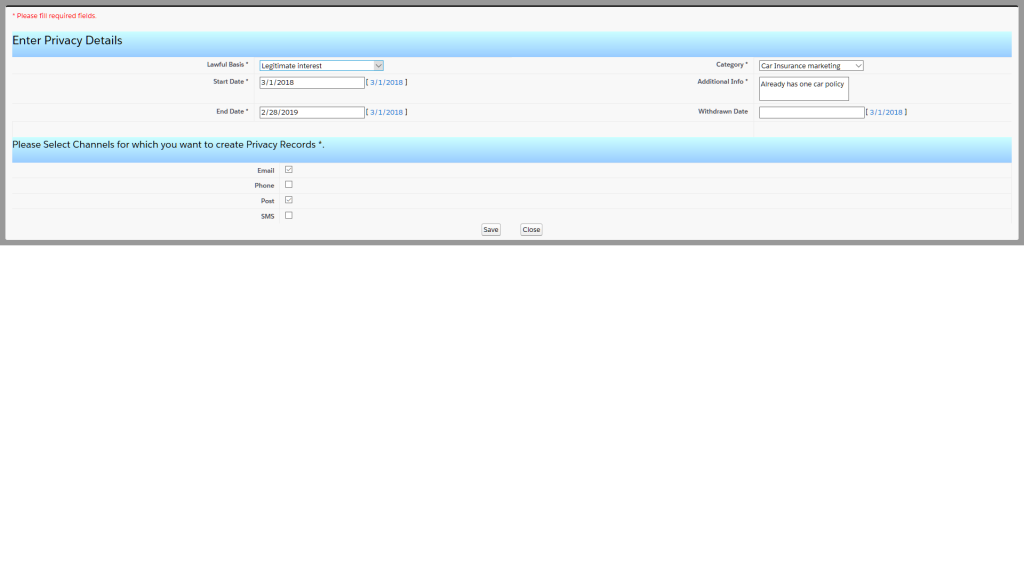Click the 3/1/2018 link beside Withdrawn Date
The image size is (1024, 576).
tap(886, 113)
